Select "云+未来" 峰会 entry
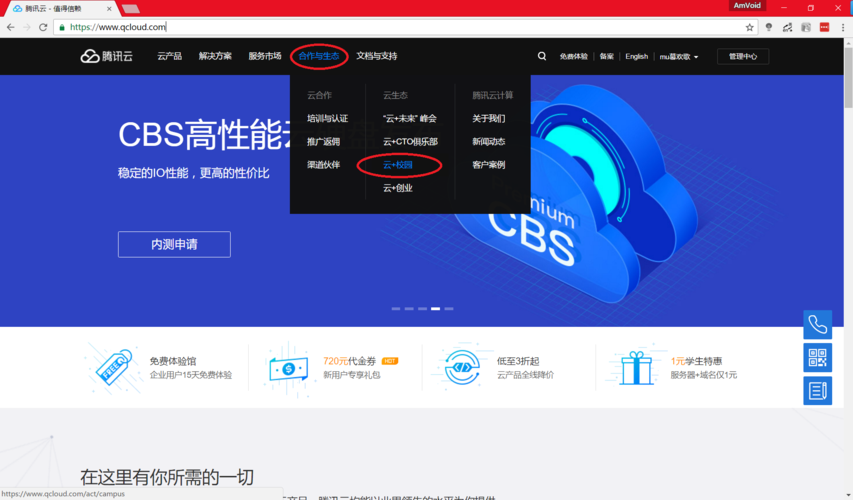The image size is (853, 500). point(410,119)
